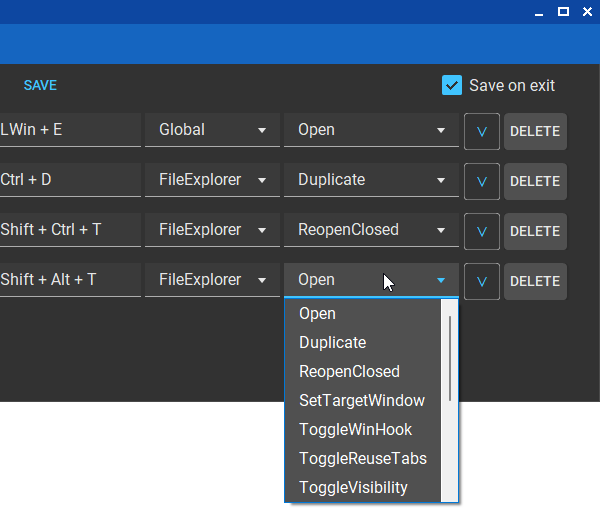Open the ReopenClosed action dropdown
Image resolution: width=600 pixels, height=516 pixels.
pos(371,230)
